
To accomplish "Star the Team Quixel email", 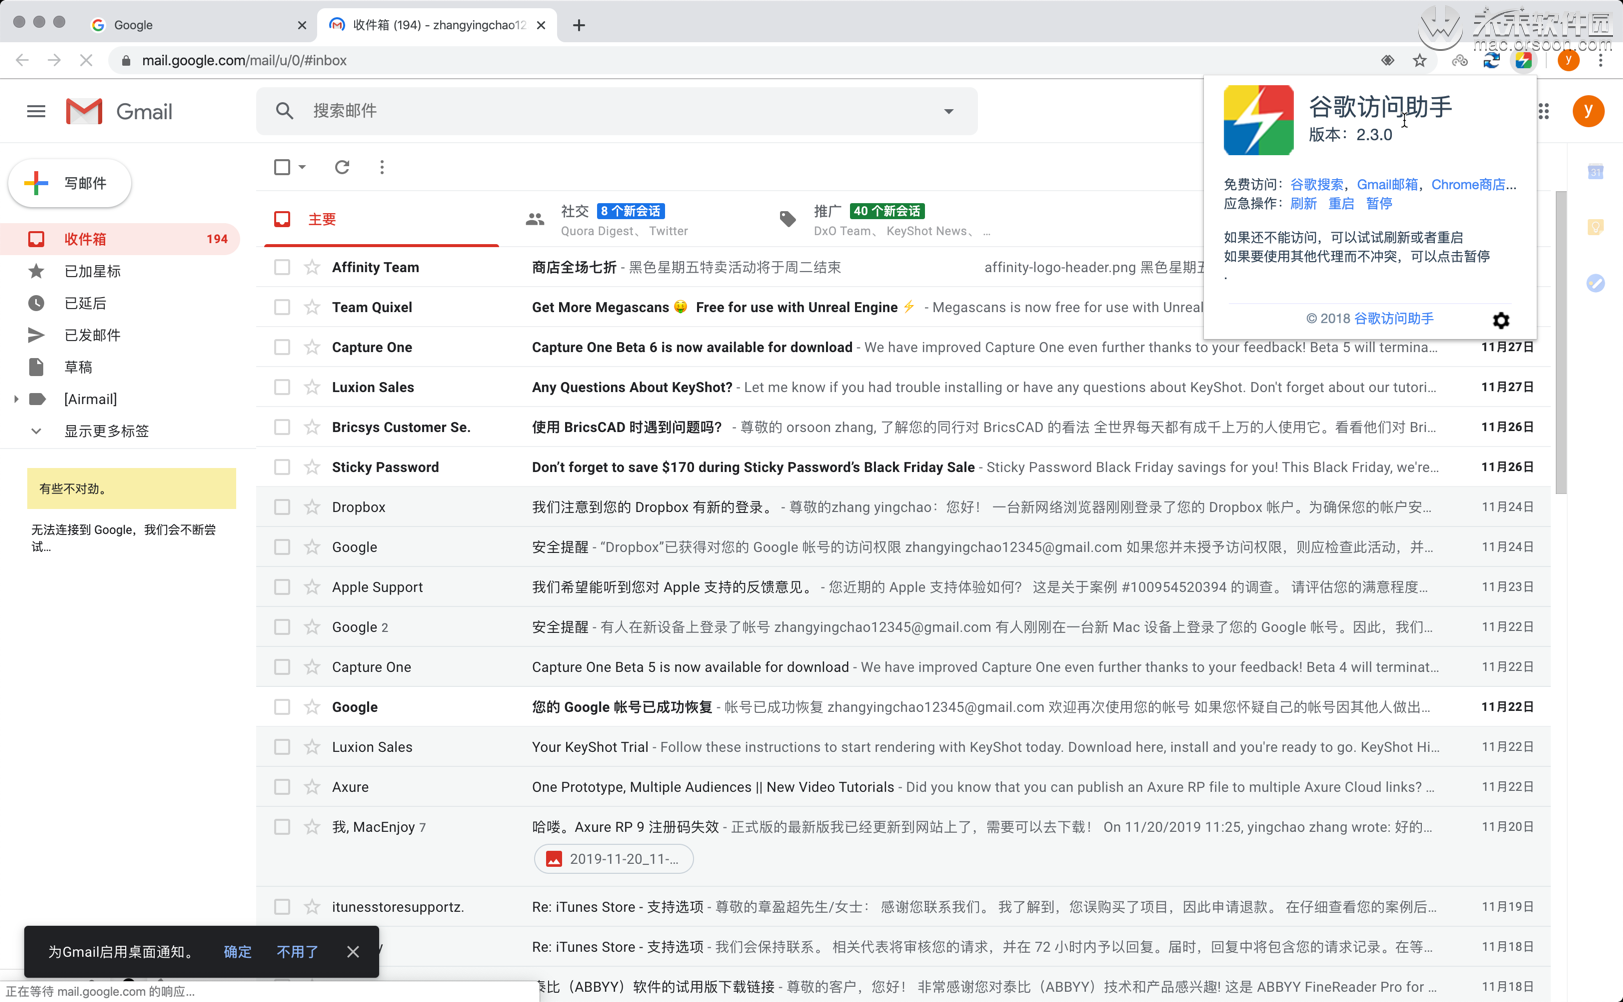I will tap(312, 307).
